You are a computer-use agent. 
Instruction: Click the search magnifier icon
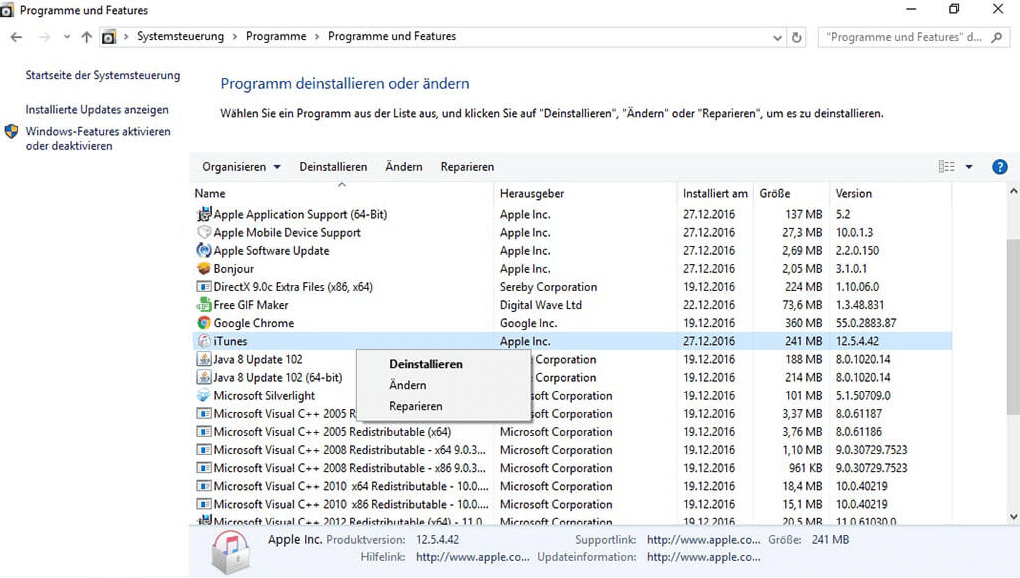(997, 38)
